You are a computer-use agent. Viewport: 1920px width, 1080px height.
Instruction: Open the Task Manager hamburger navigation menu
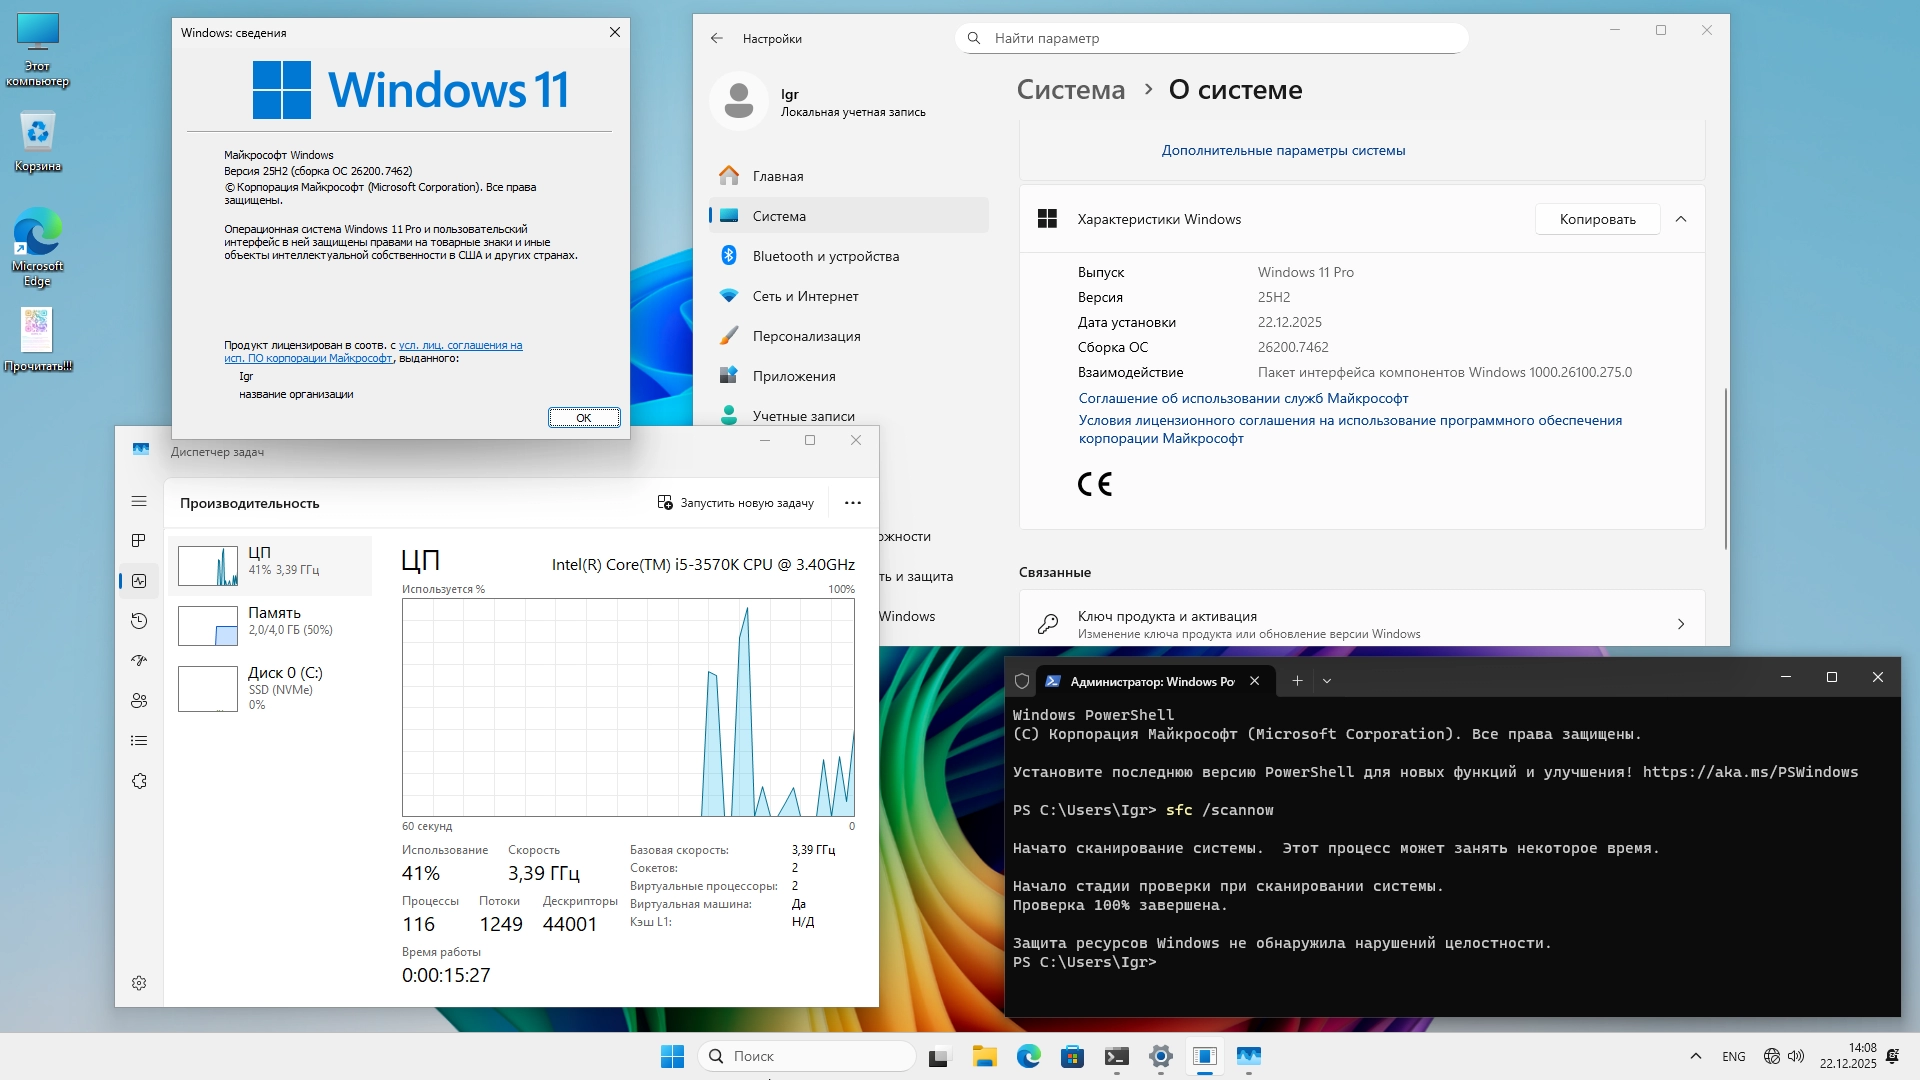click(x=139, y=501)
